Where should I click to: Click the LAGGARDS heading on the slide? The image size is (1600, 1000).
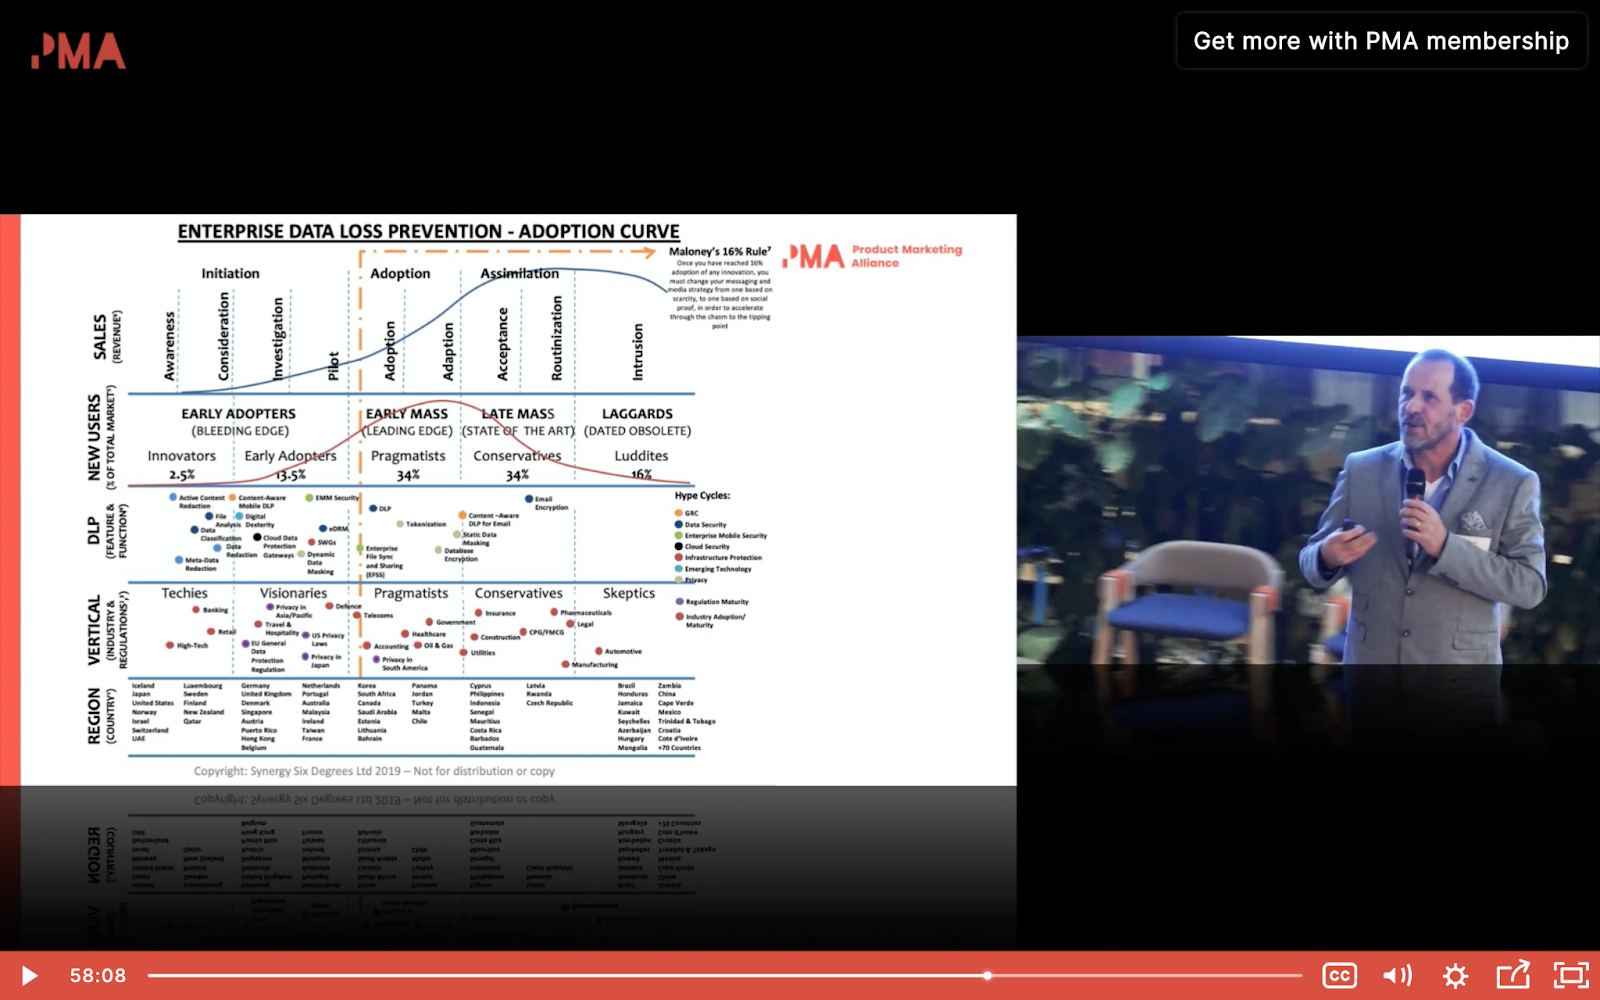pyautogui.click(x=637, y=413)
